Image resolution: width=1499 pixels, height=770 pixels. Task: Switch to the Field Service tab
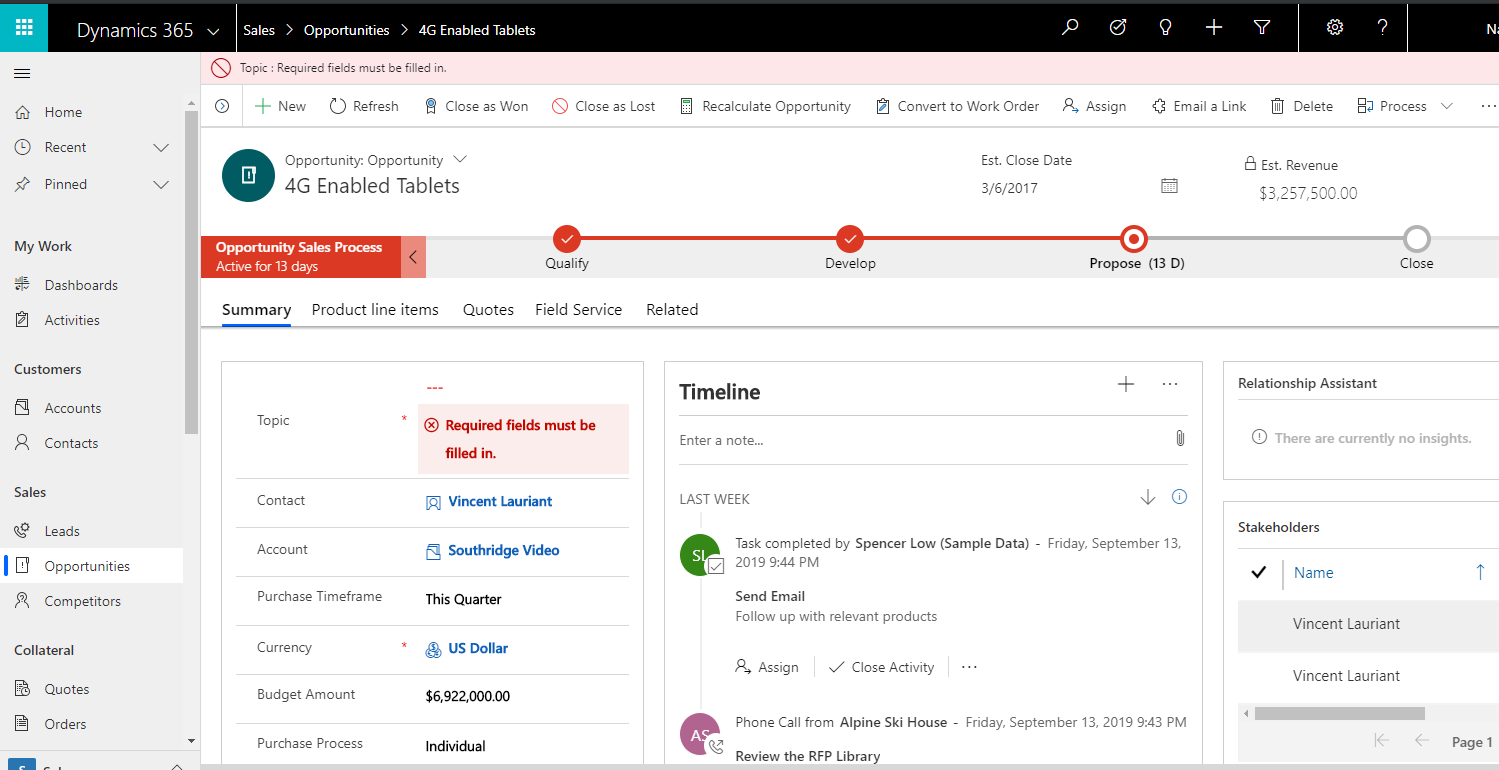(x=578, y=310)
